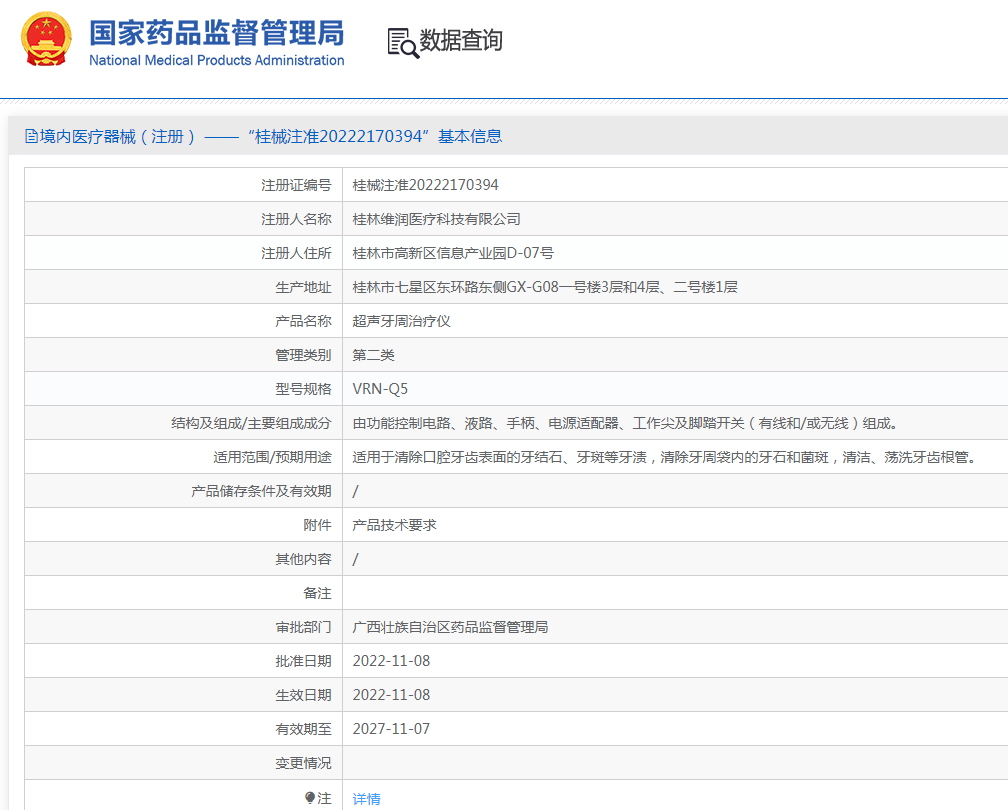
Task: Click the 数据查询 heading text
Action: tap(461, 40)
